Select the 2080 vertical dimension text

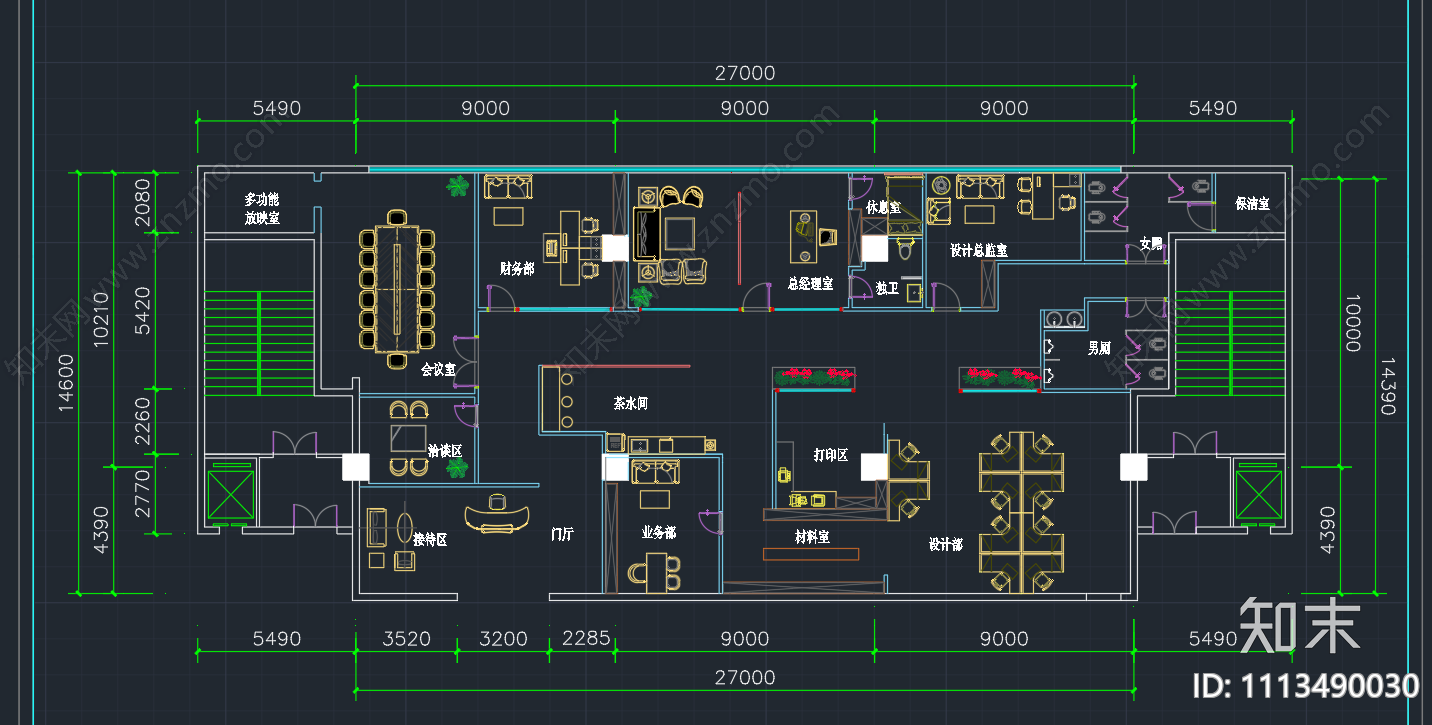click(x=143, y=204)
